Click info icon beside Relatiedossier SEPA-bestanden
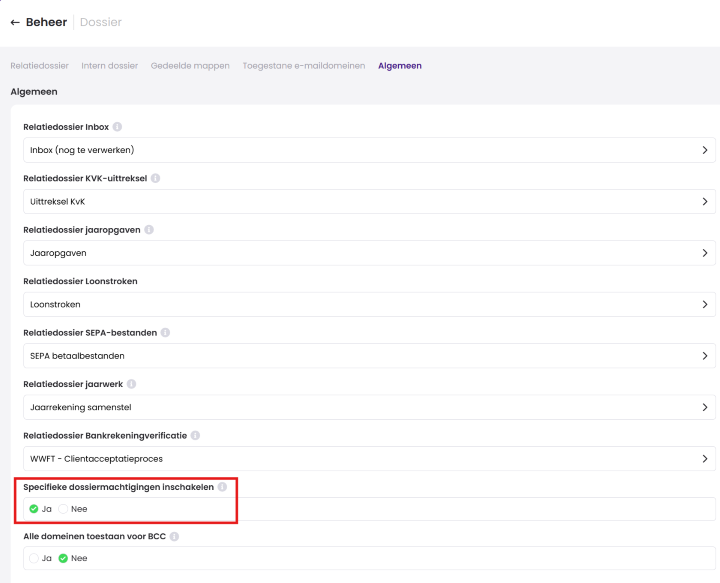 click(165, 333)
